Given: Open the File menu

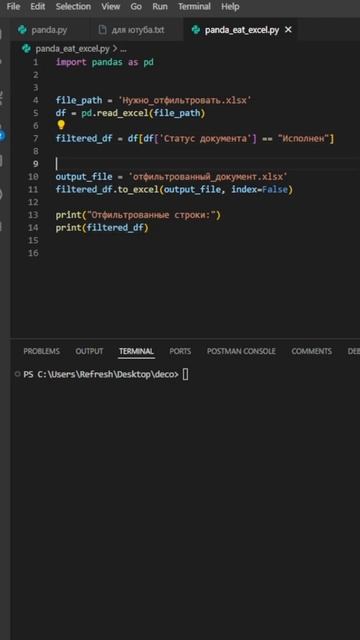Looking at the screenshot, I should tap(13, 7).
